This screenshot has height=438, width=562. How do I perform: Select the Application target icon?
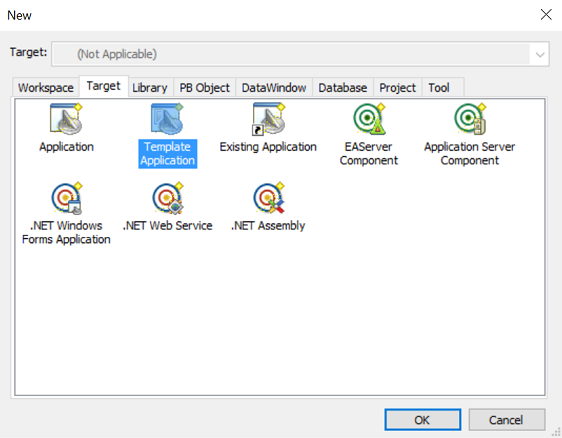pos(66,119)
